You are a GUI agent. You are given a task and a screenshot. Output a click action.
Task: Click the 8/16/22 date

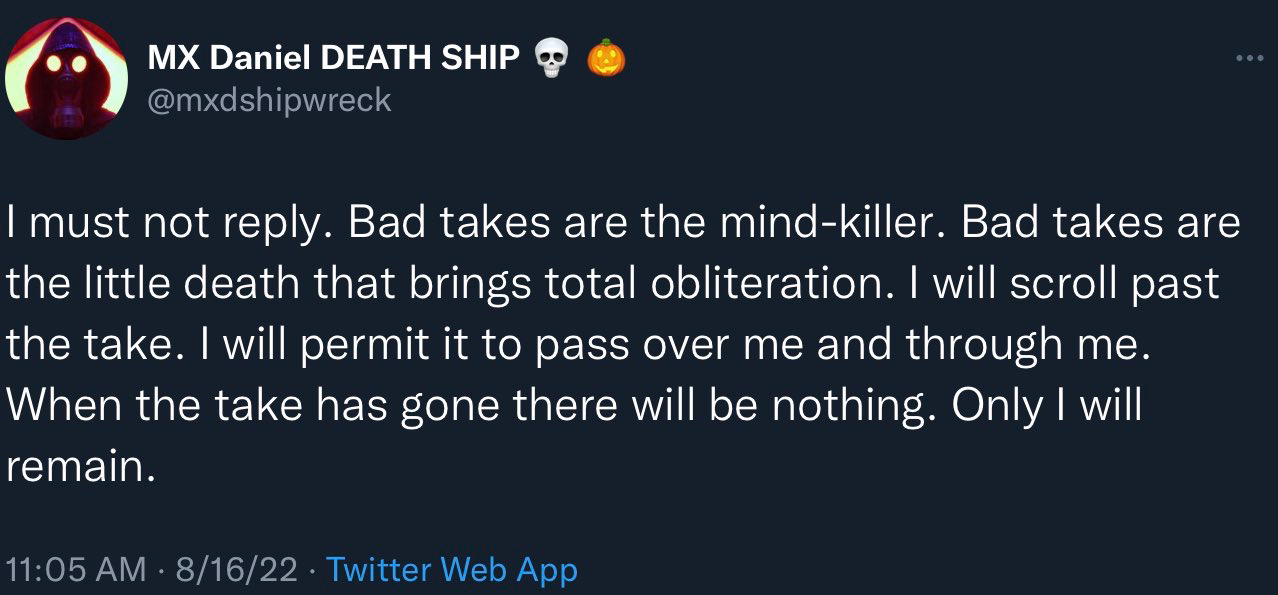tap(236, 570)
